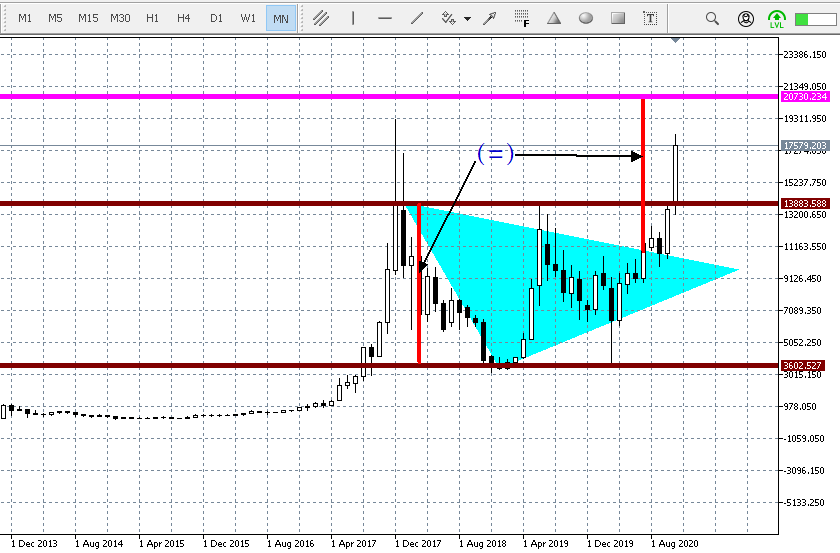Screen dimensions: 840x553
Task: Select the Andrews pitchfork tool icon
Action: coord(448,18)
